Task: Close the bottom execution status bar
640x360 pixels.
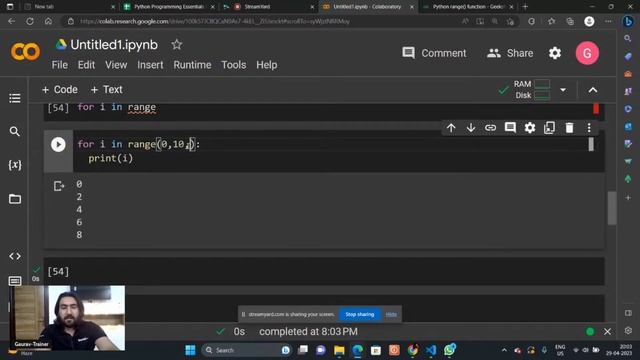Action: [607, 331]
